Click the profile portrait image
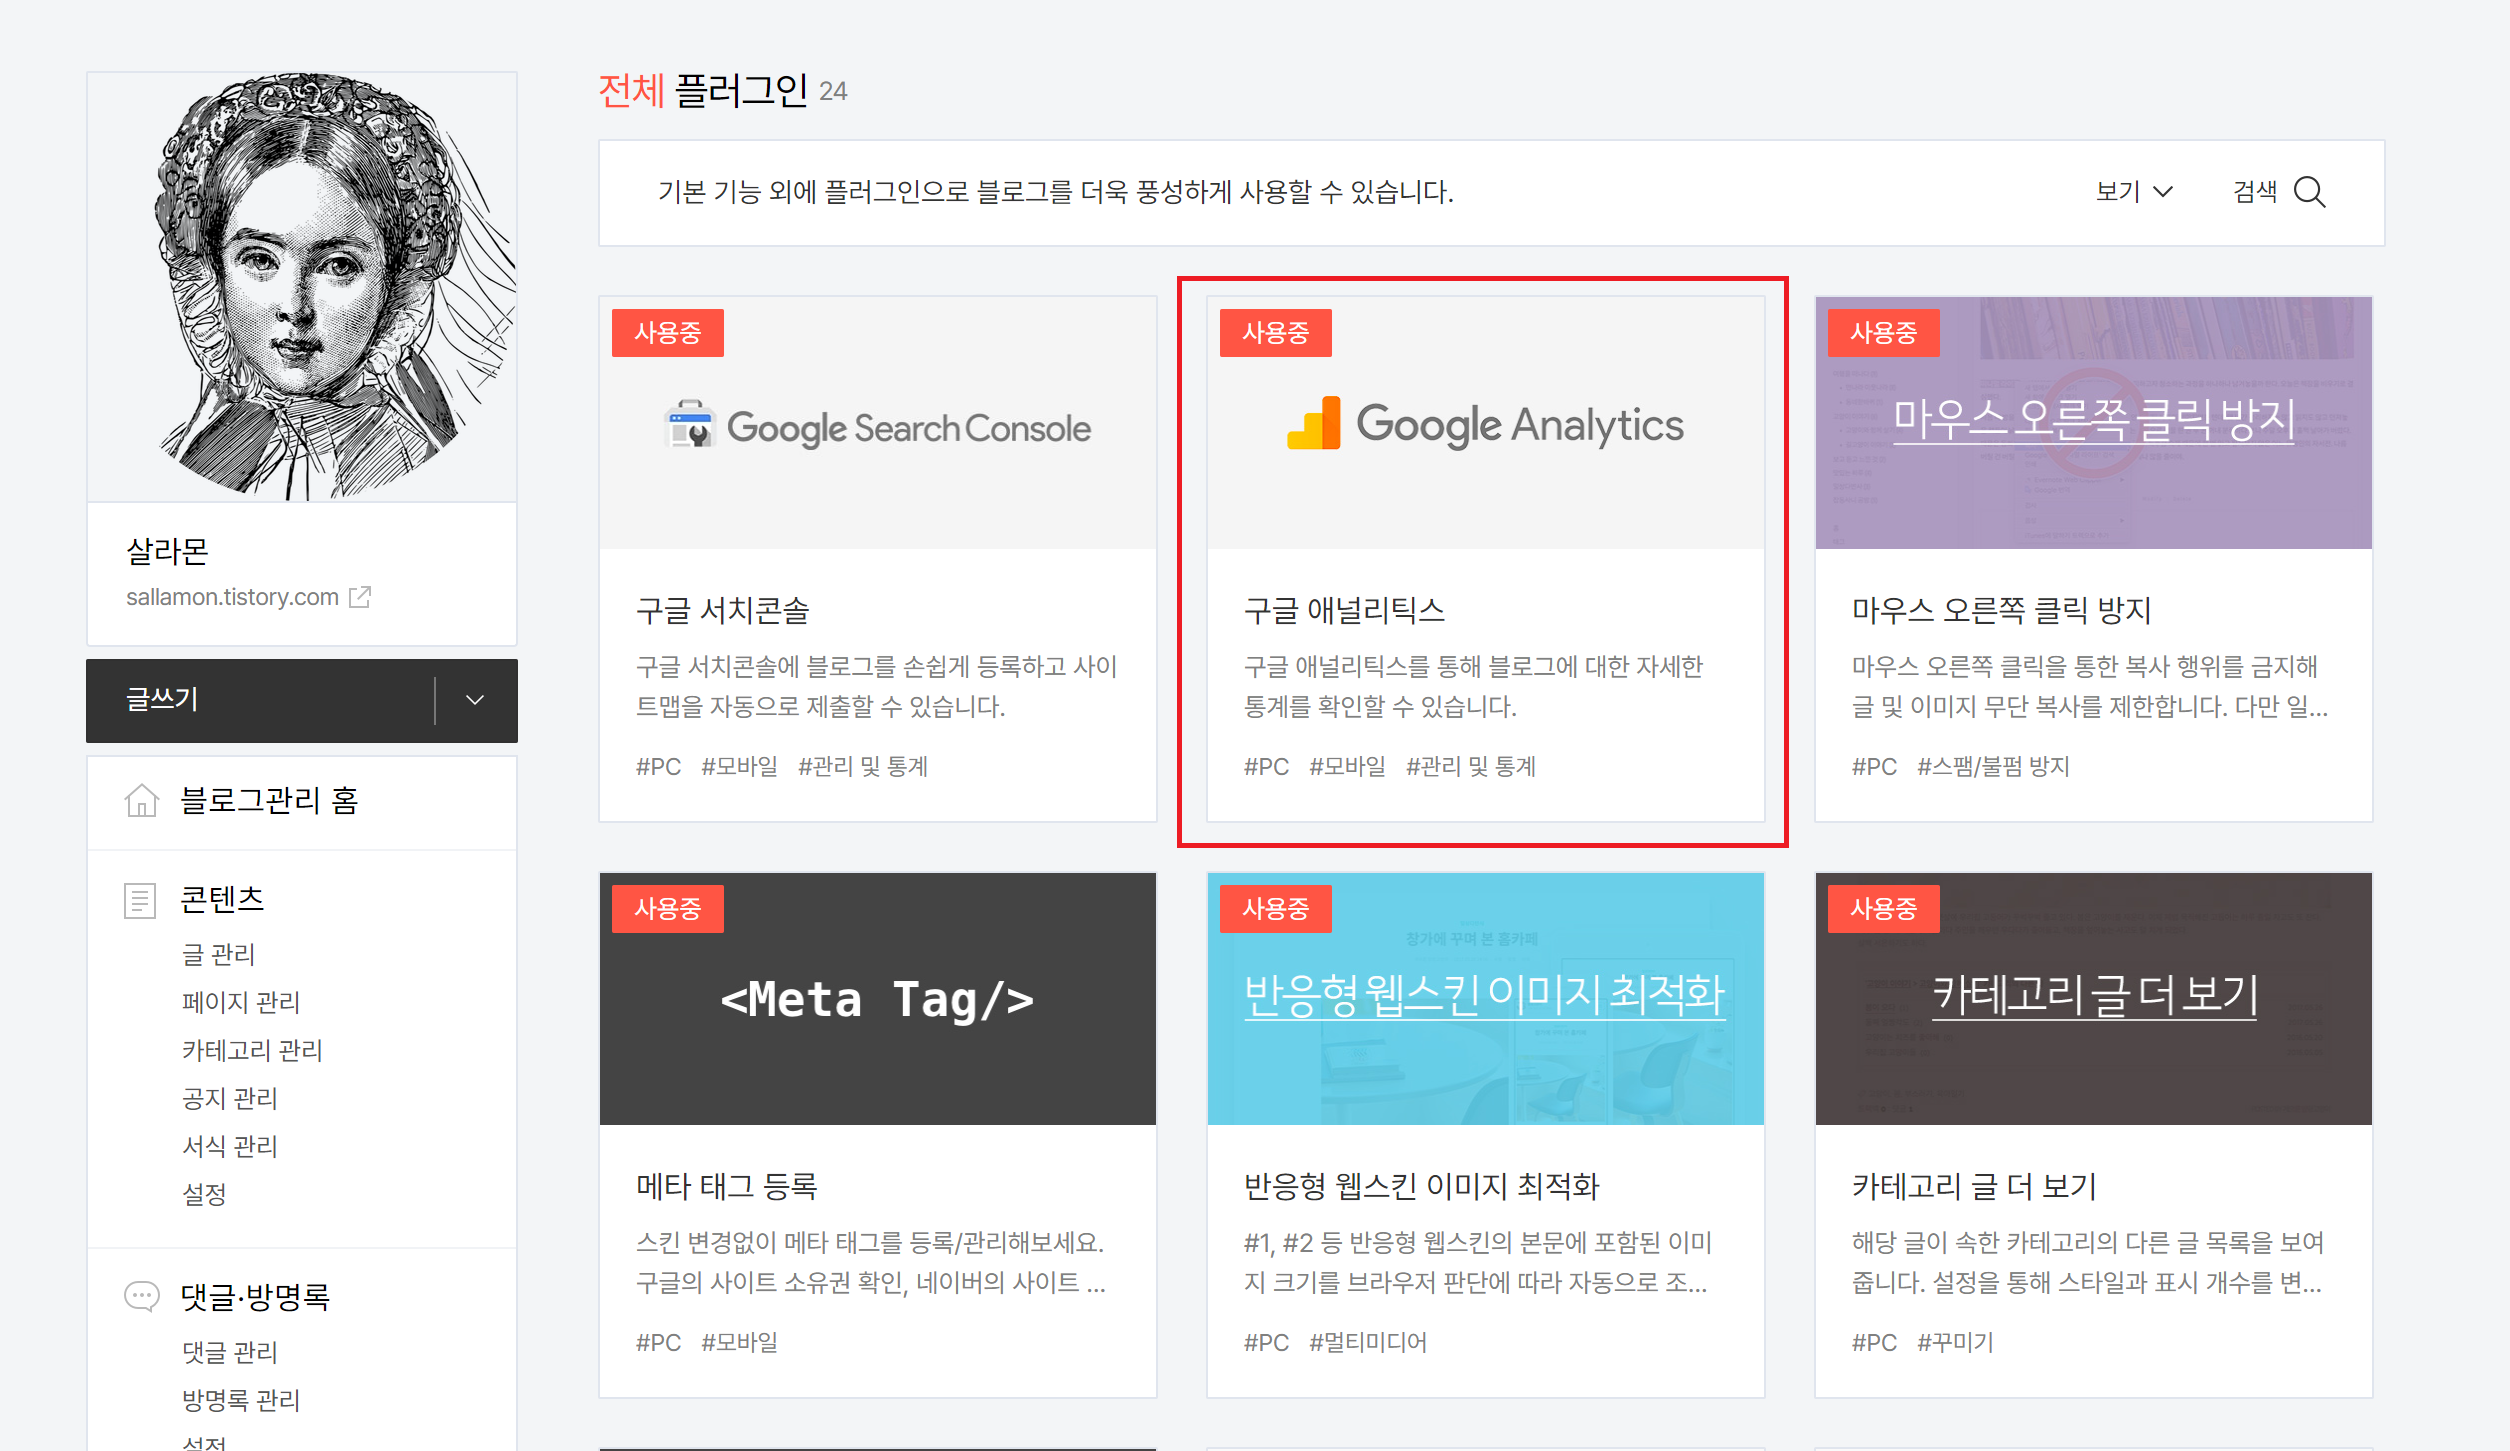This screenshot has width=2510, height=1451. (x=302, y=286)
